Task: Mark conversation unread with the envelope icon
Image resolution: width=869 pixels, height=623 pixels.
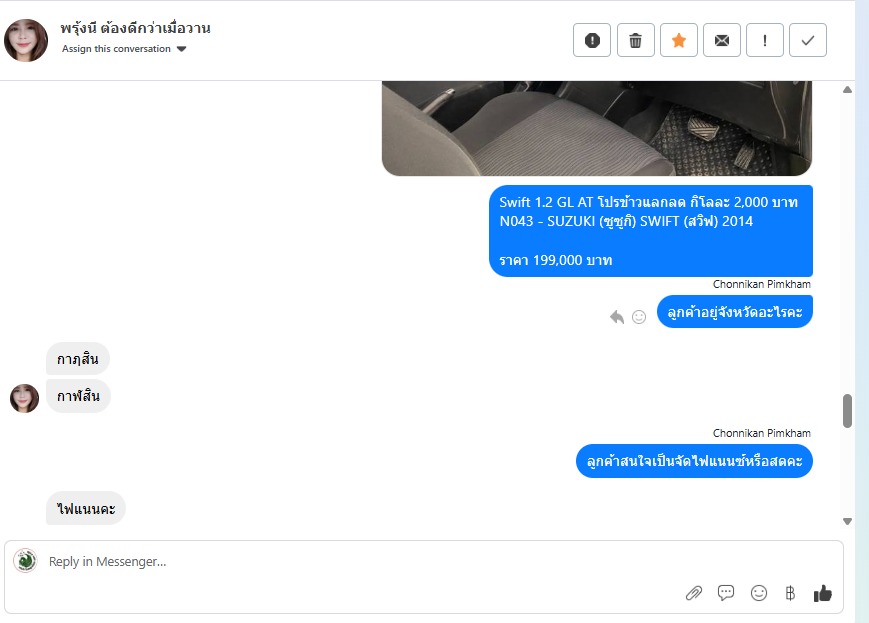Action: (x=722, y=40)
